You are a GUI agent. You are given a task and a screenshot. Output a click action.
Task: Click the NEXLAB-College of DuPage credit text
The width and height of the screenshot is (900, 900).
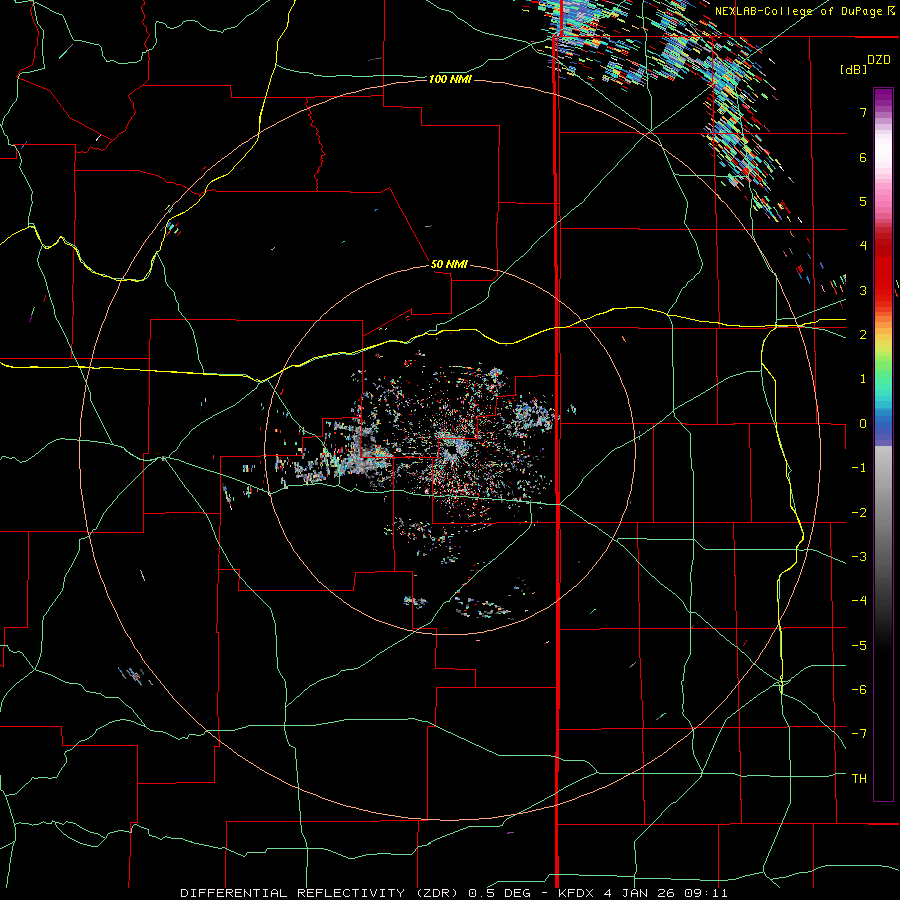coord(805,11)
